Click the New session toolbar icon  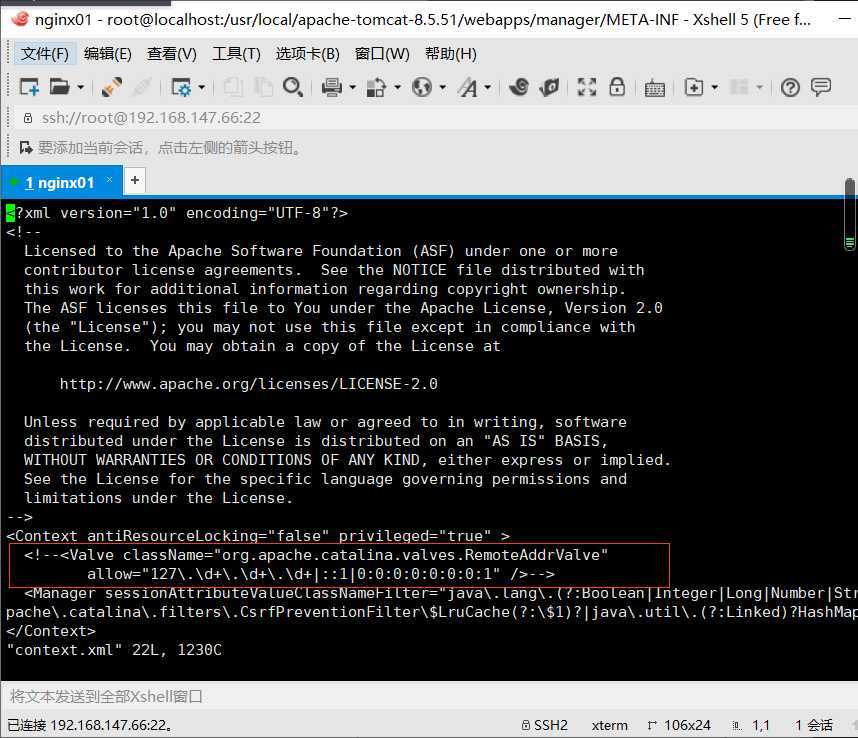[x=30, y=87]
